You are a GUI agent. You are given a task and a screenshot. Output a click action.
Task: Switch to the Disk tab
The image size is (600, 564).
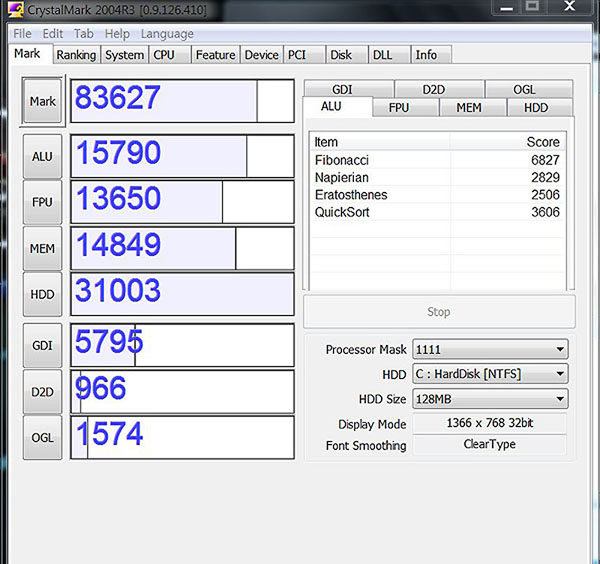point(347,55)
